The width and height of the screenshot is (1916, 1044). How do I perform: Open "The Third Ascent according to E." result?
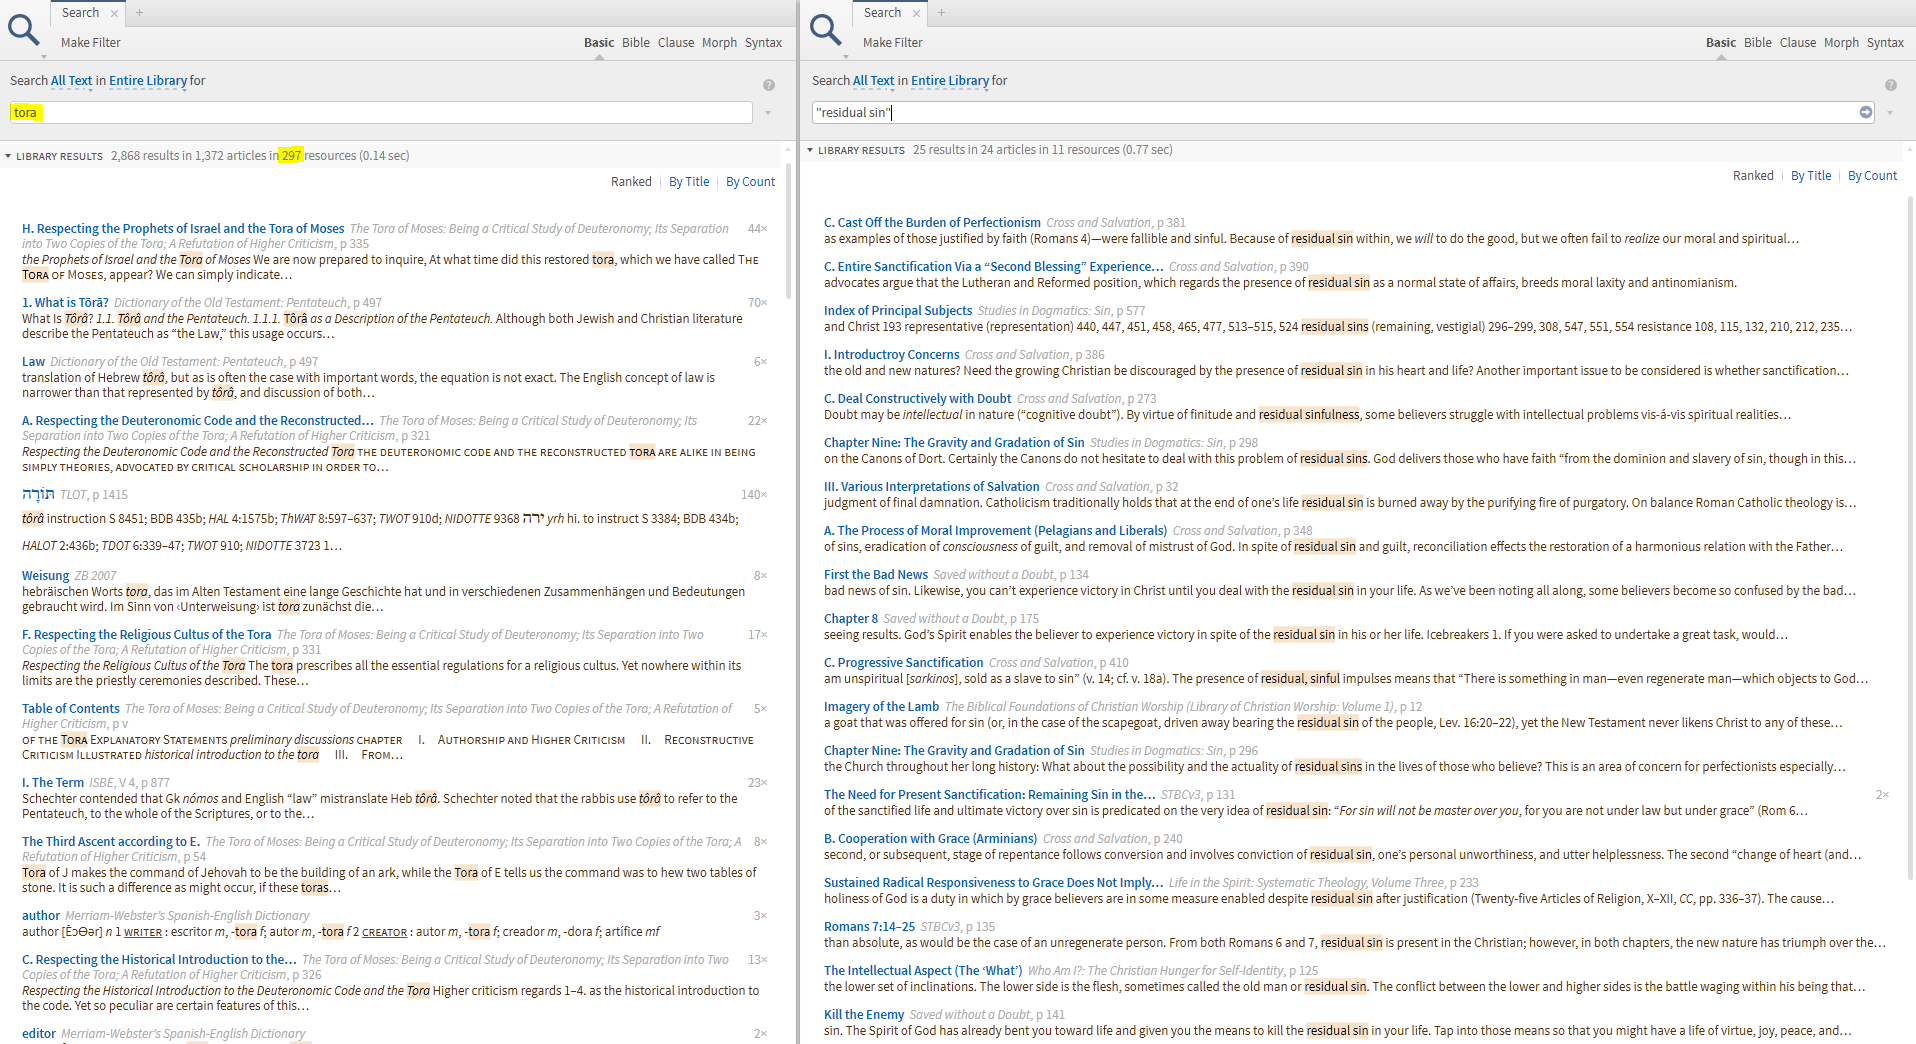coord(111,842)
